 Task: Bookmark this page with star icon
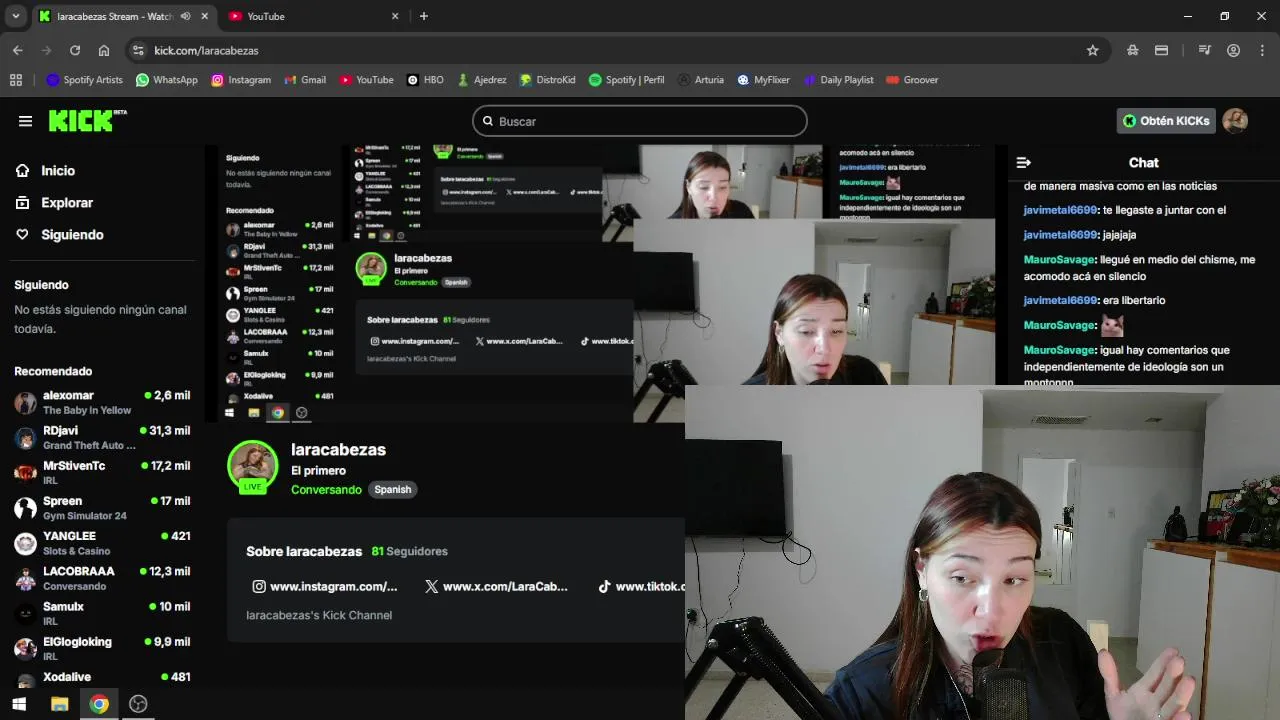coord(1093,50)
